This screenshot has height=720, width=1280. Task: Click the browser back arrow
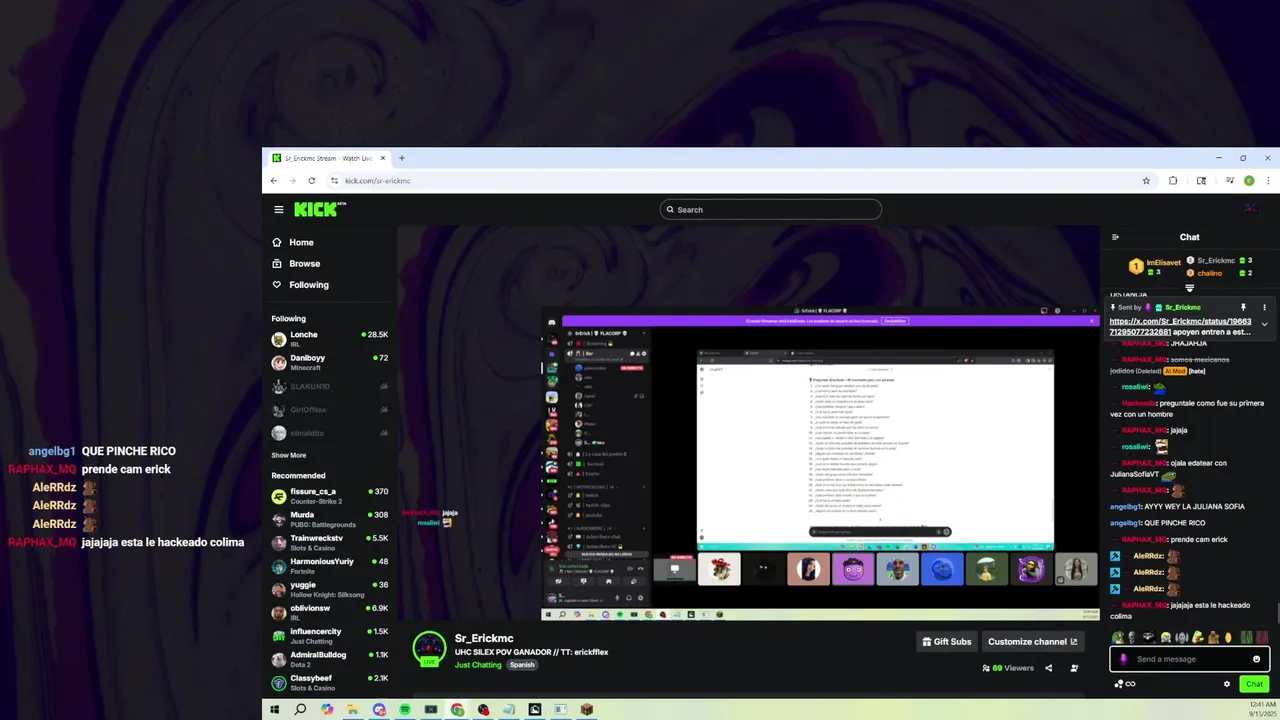pos(274,181)
